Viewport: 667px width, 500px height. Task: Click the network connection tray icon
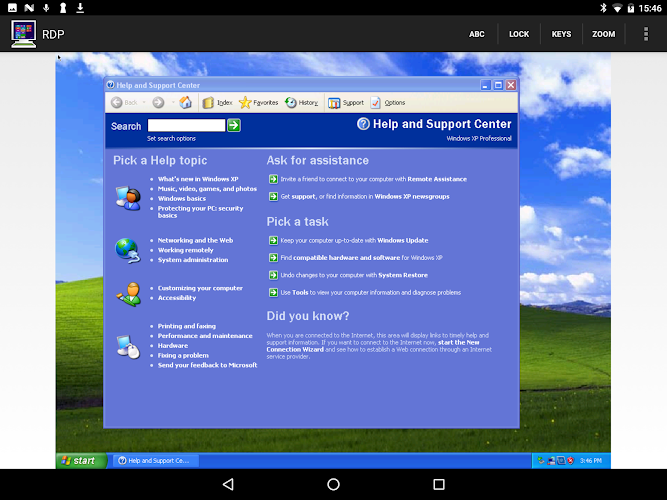(551, 461)
